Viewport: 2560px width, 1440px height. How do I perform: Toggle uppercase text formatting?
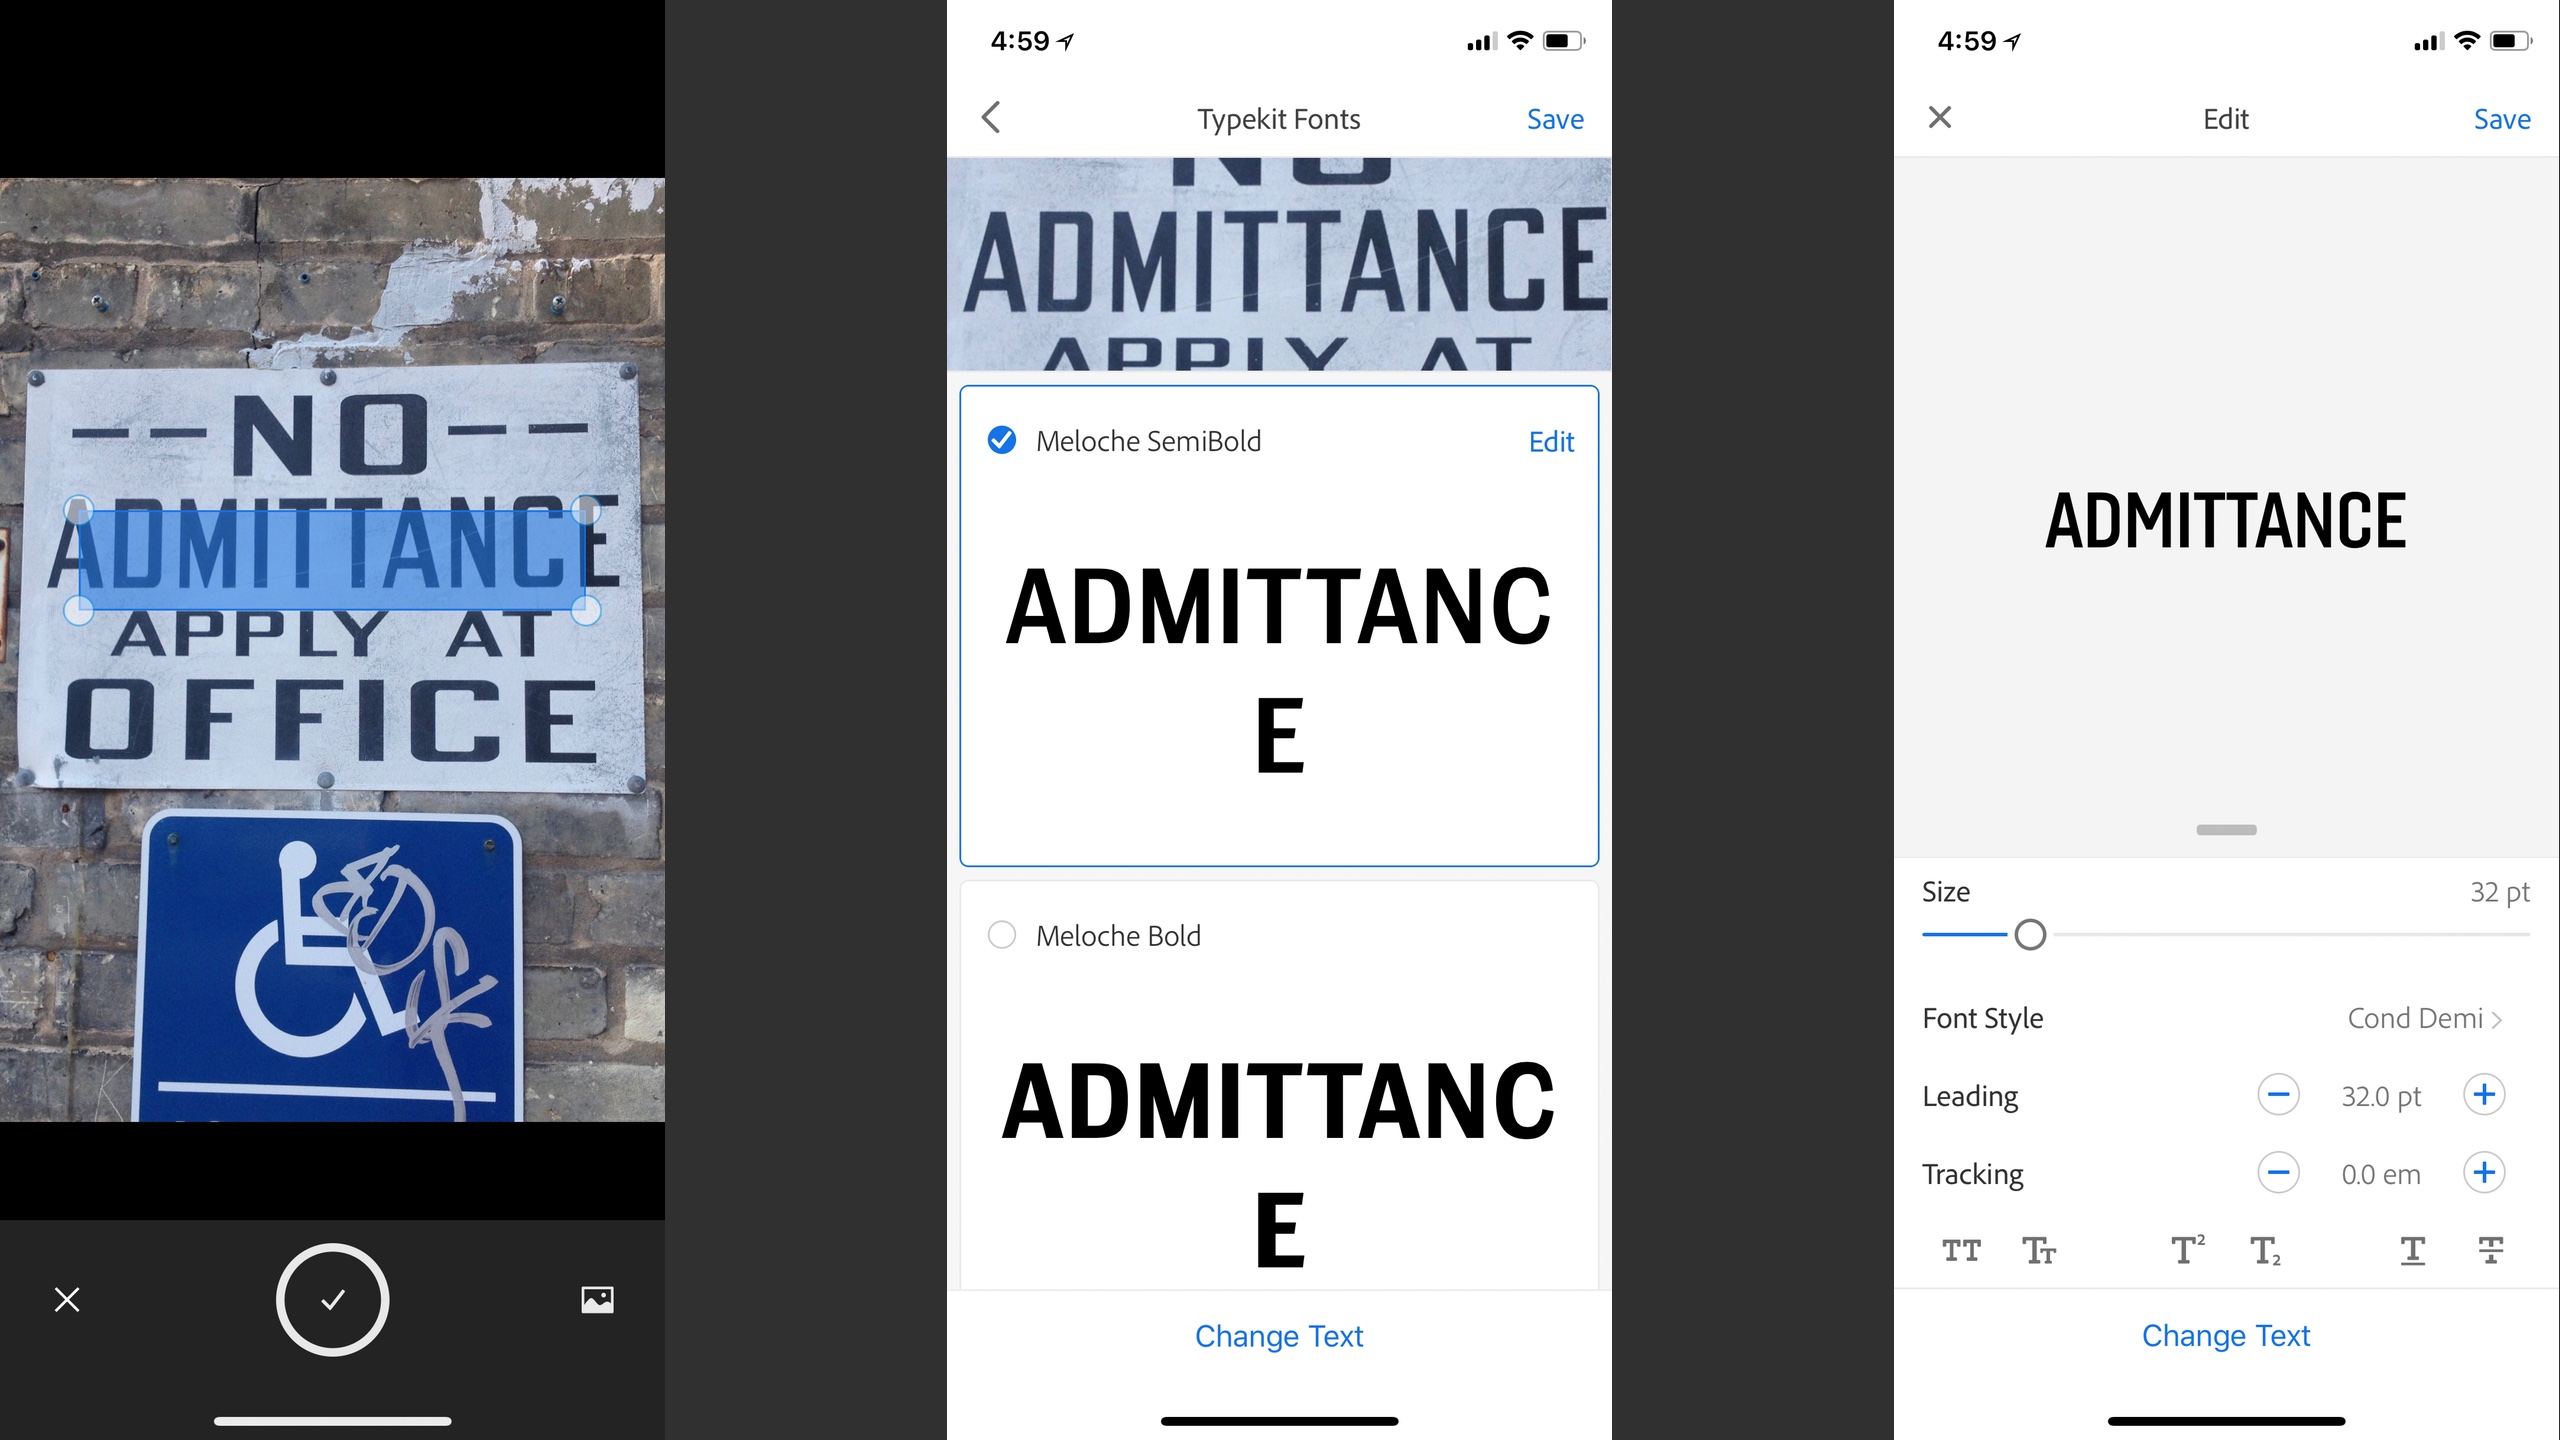tap(1960, 1250)
